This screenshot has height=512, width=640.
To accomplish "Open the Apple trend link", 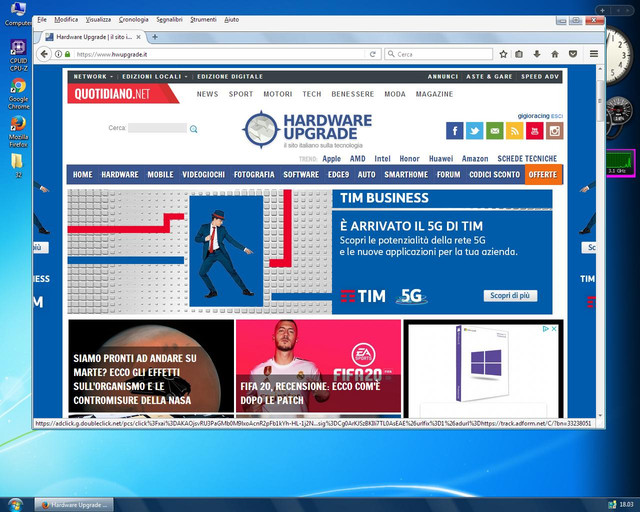I will point(331,158).
